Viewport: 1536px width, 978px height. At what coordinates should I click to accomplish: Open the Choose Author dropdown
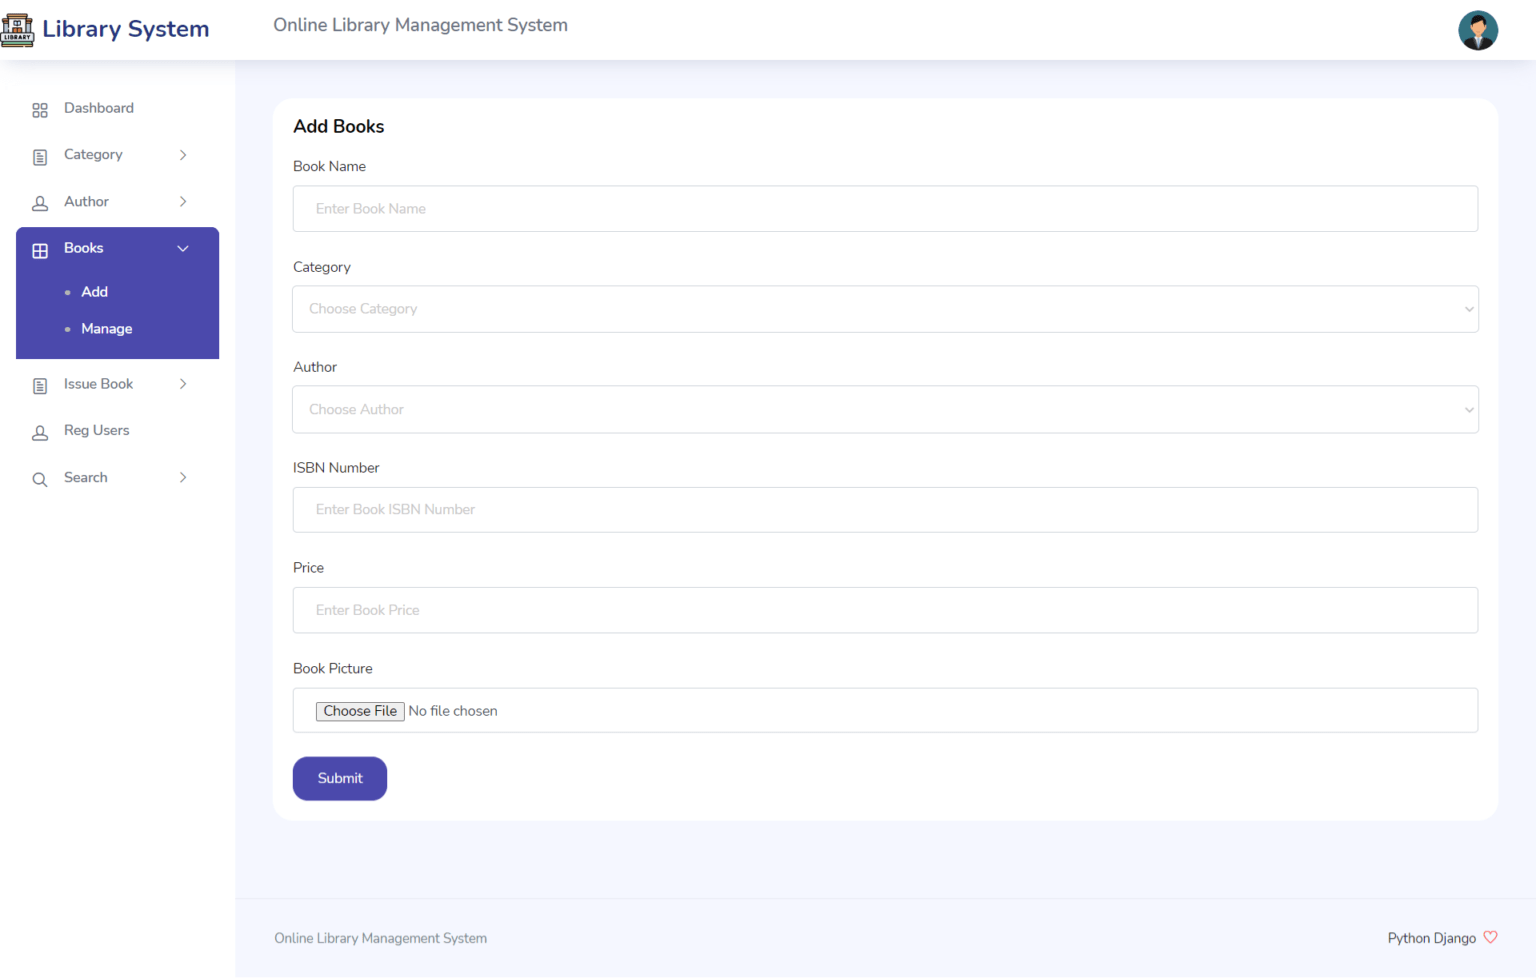click(x=884, y=410)
